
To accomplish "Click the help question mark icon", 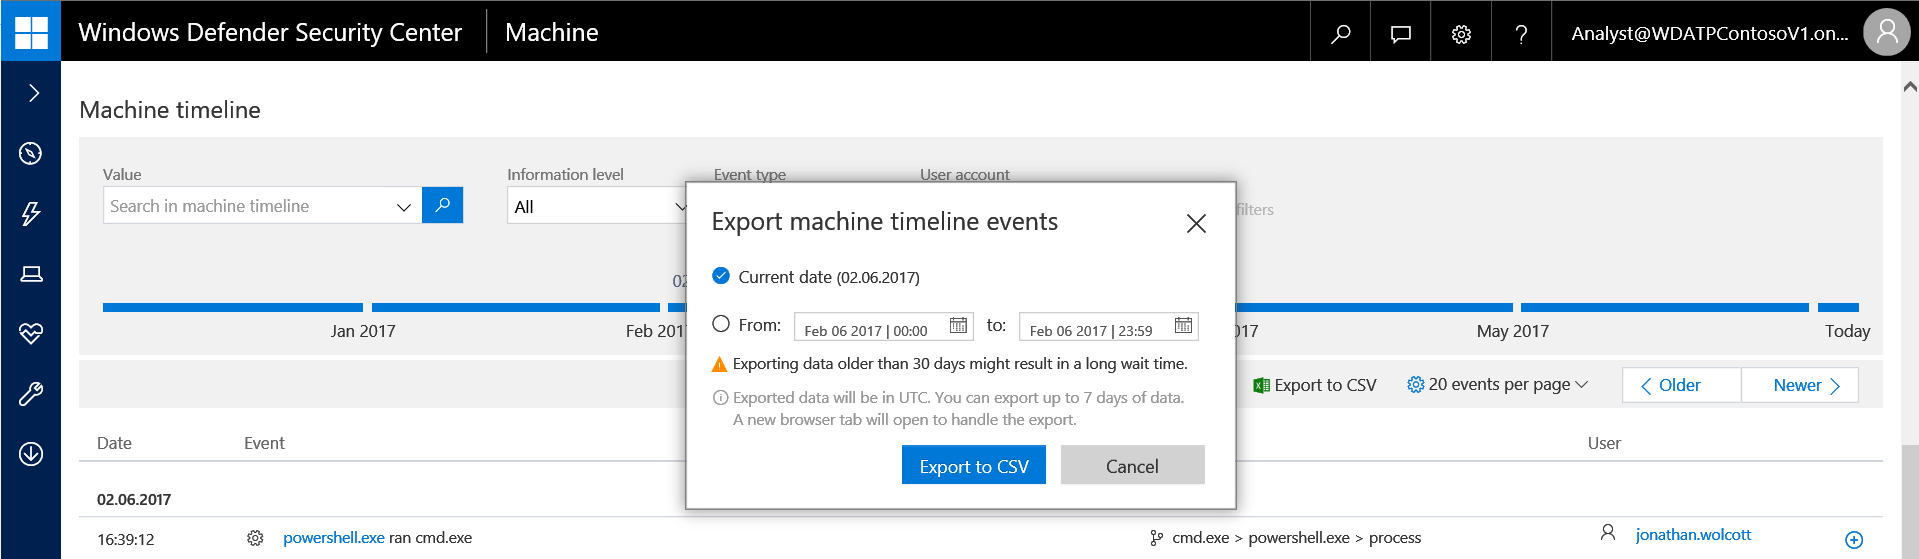I will click(x=1521, y=33).
